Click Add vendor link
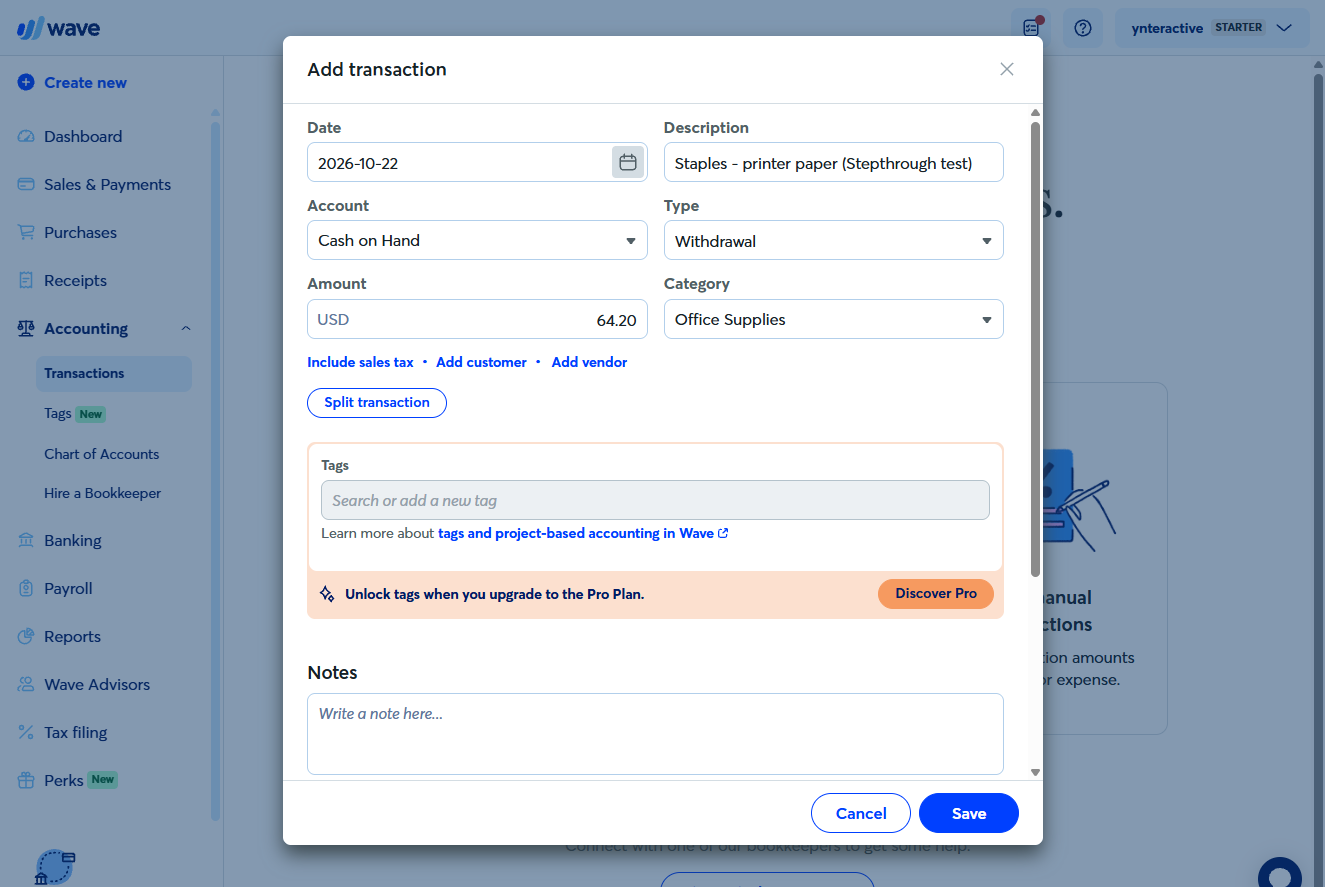 tap(589, 362)
